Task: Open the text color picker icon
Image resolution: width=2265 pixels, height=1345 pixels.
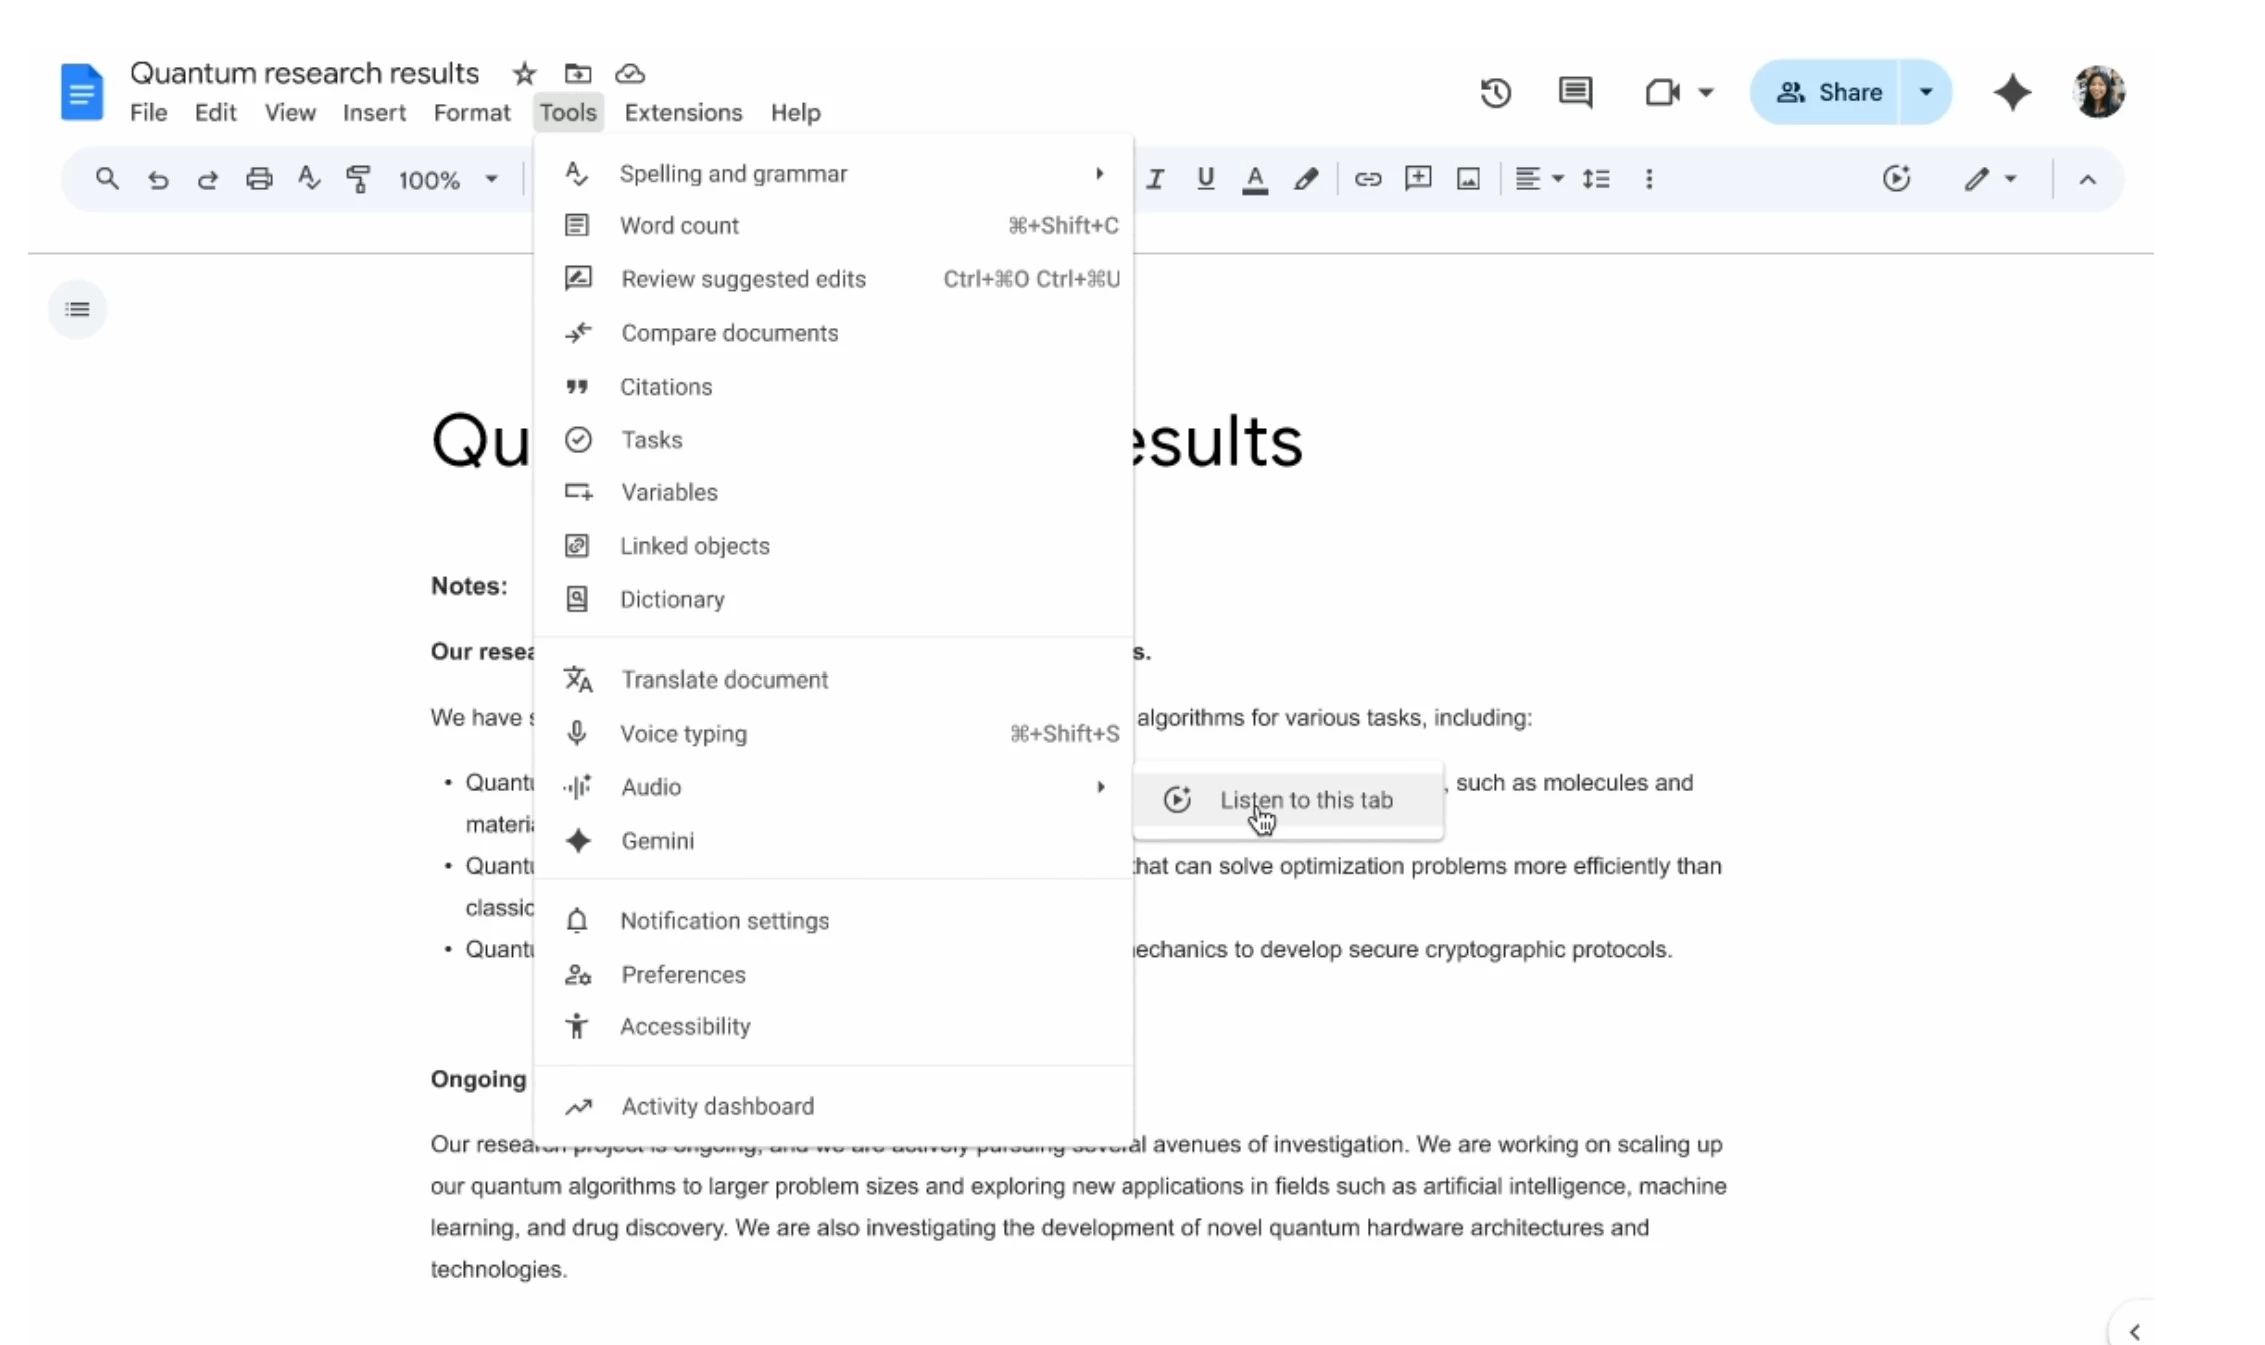Action: 1255,179
